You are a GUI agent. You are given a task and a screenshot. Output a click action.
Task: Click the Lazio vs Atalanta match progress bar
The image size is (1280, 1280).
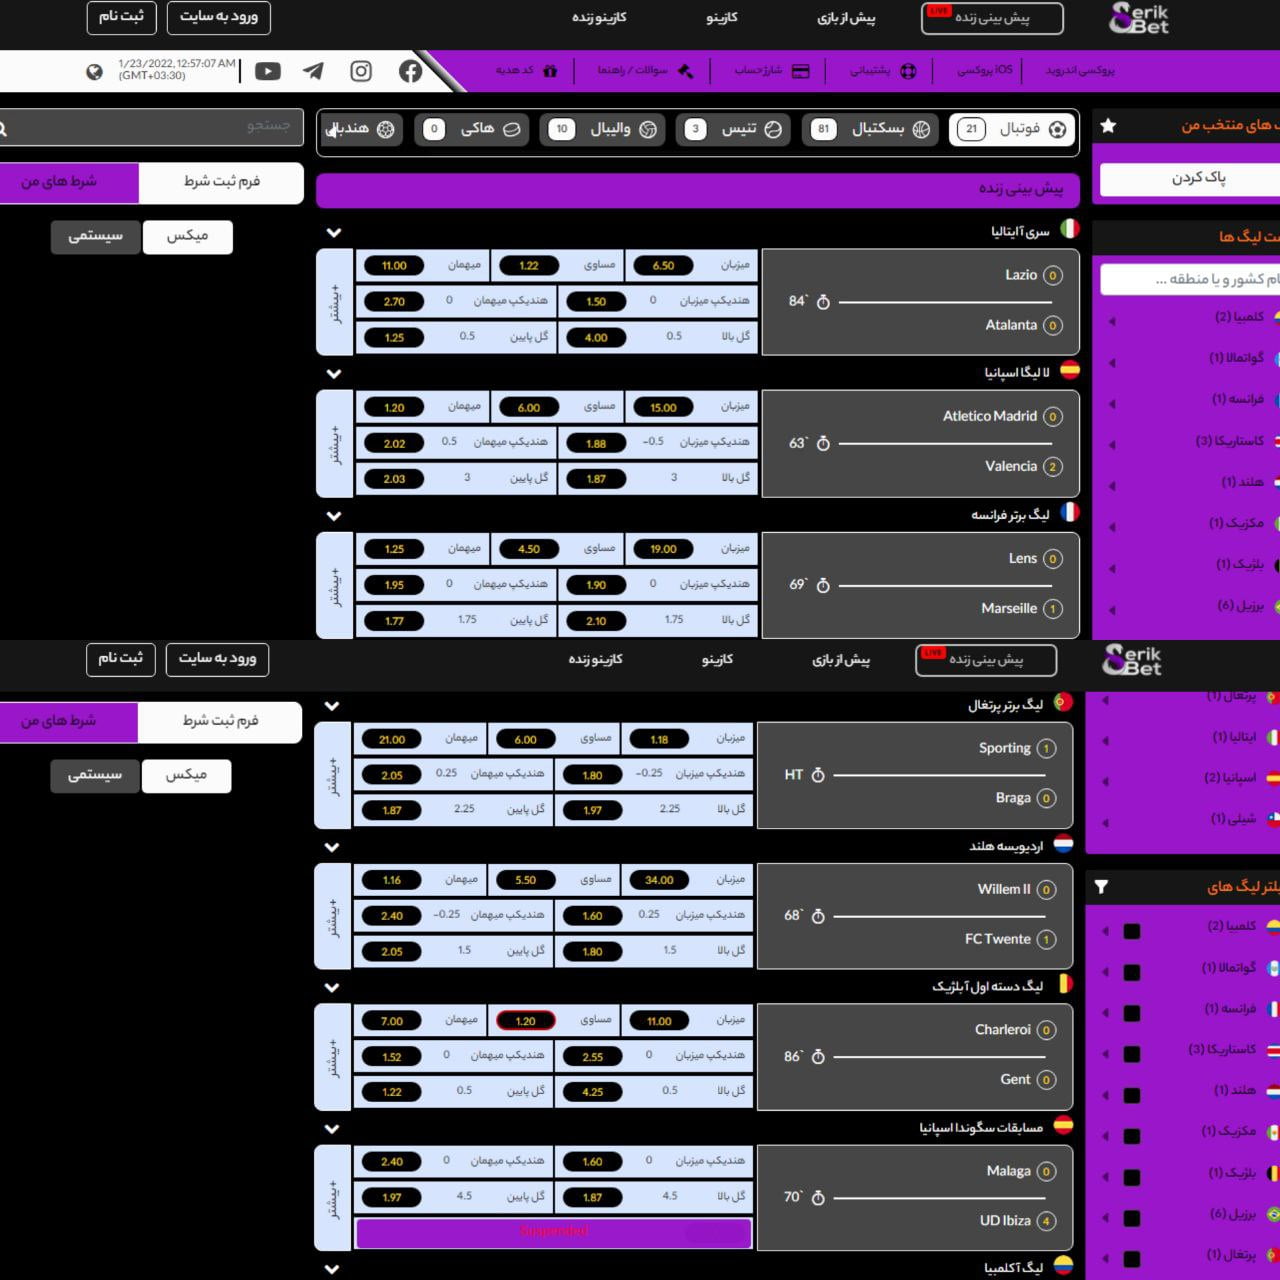coord(945,301)
